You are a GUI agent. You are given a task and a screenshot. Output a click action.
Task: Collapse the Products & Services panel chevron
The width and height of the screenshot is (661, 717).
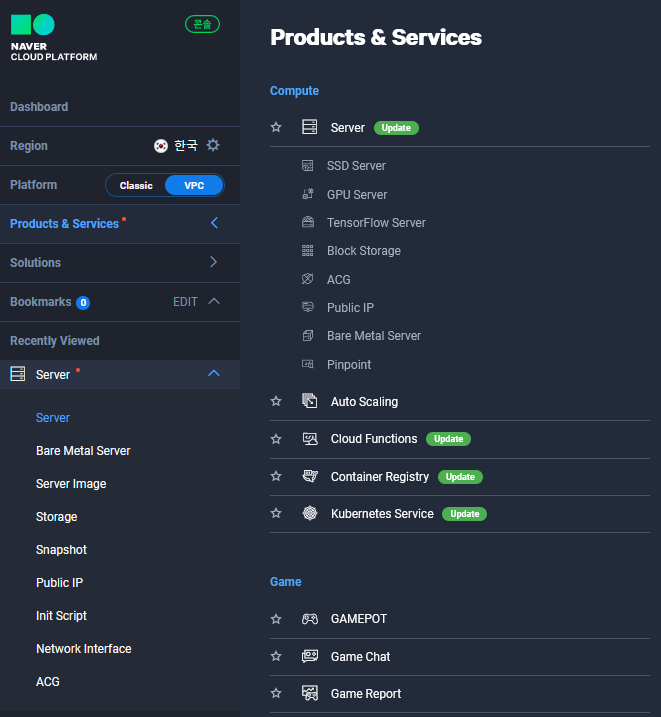coord(214,224)
